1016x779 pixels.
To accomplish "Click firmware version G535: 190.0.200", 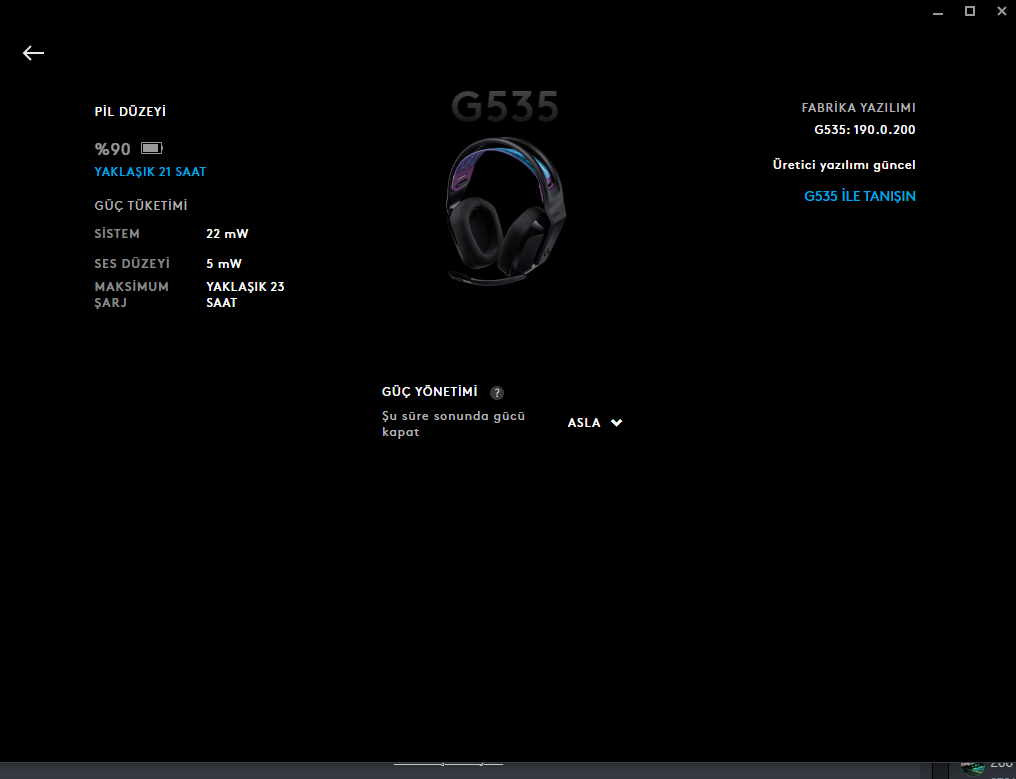I will (x=865, y=130).
